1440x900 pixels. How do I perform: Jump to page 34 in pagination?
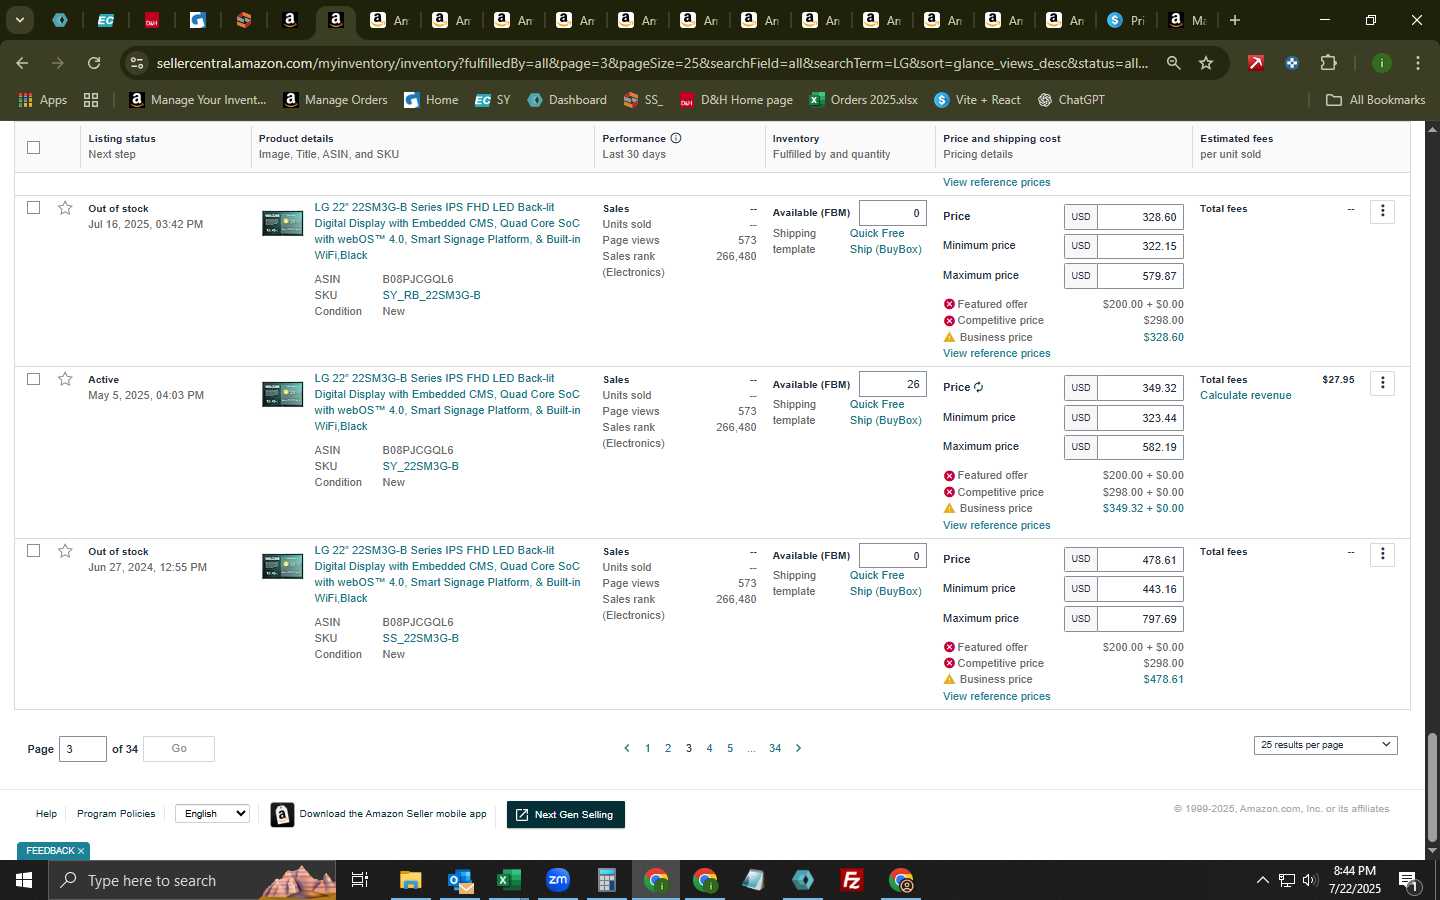click(775, 748)
